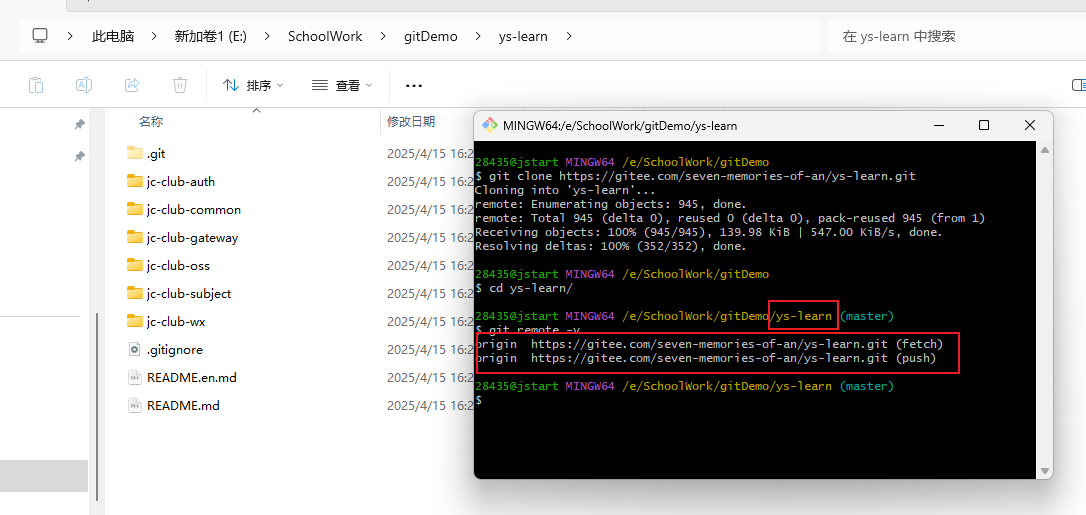Expand chevron after ys-learn in address bar
Screen dimensions: 1086x515
point(569,36)
